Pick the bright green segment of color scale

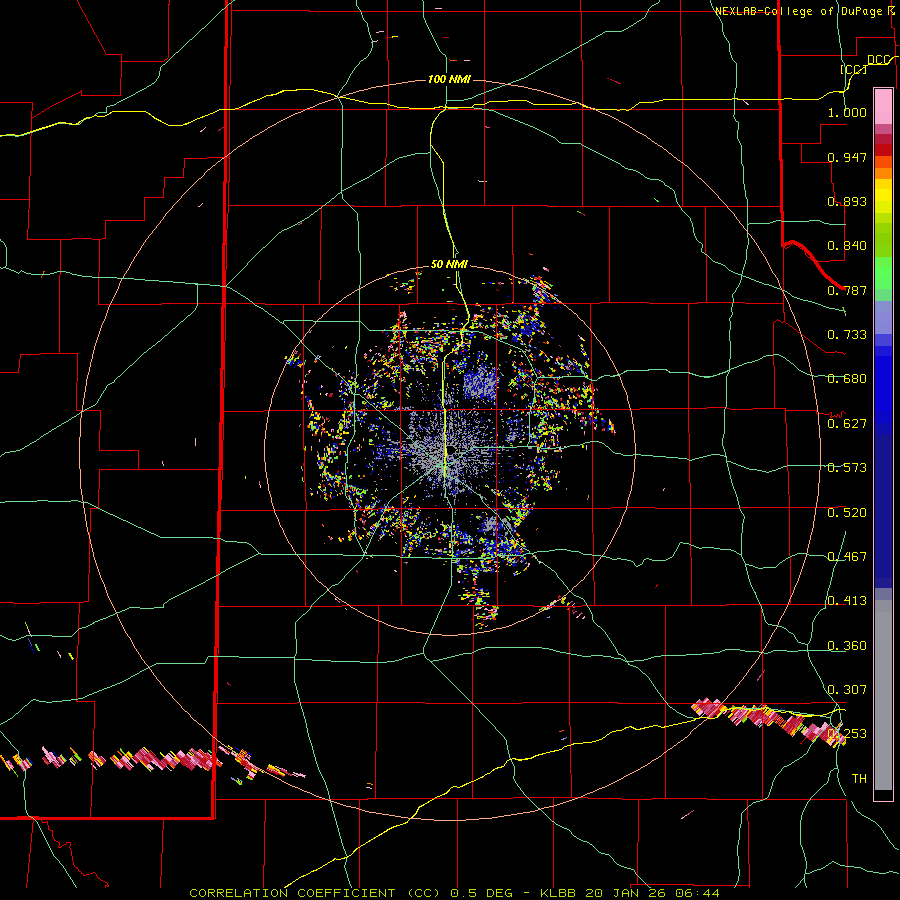click(x=883, y=273)
